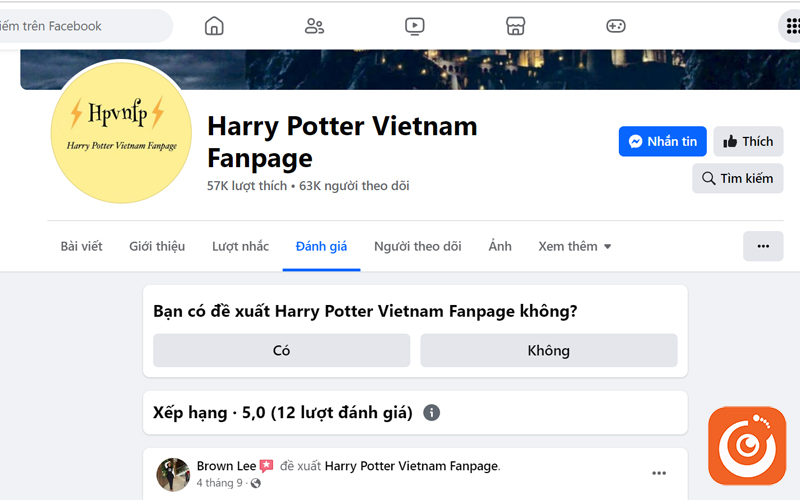Click Harry Potter Vietnam Fanpage link in review
This screenshot has height=500, width=800.
[x=412, y=466]
